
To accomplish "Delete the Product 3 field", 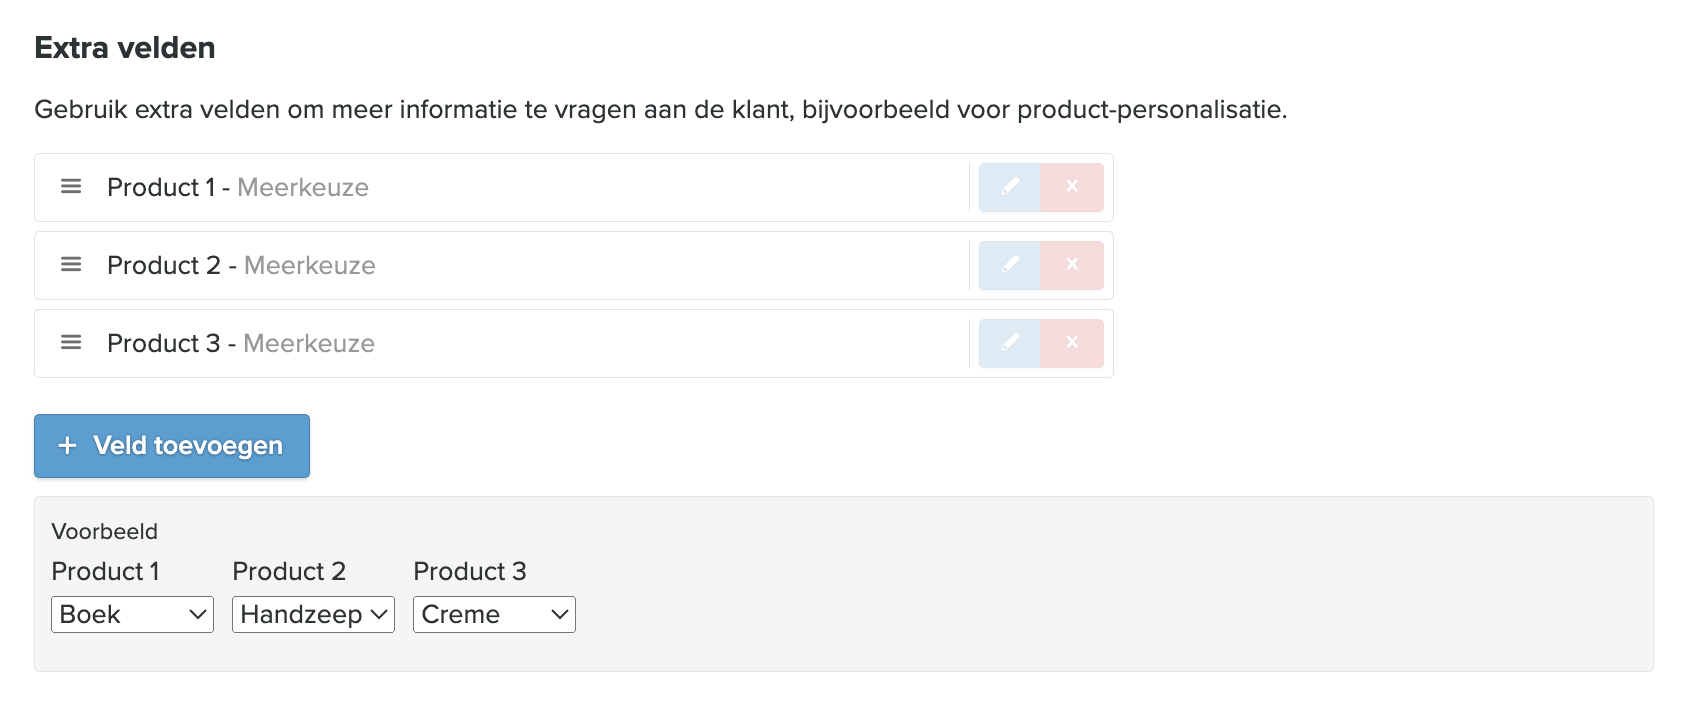I will (1072, 343).
